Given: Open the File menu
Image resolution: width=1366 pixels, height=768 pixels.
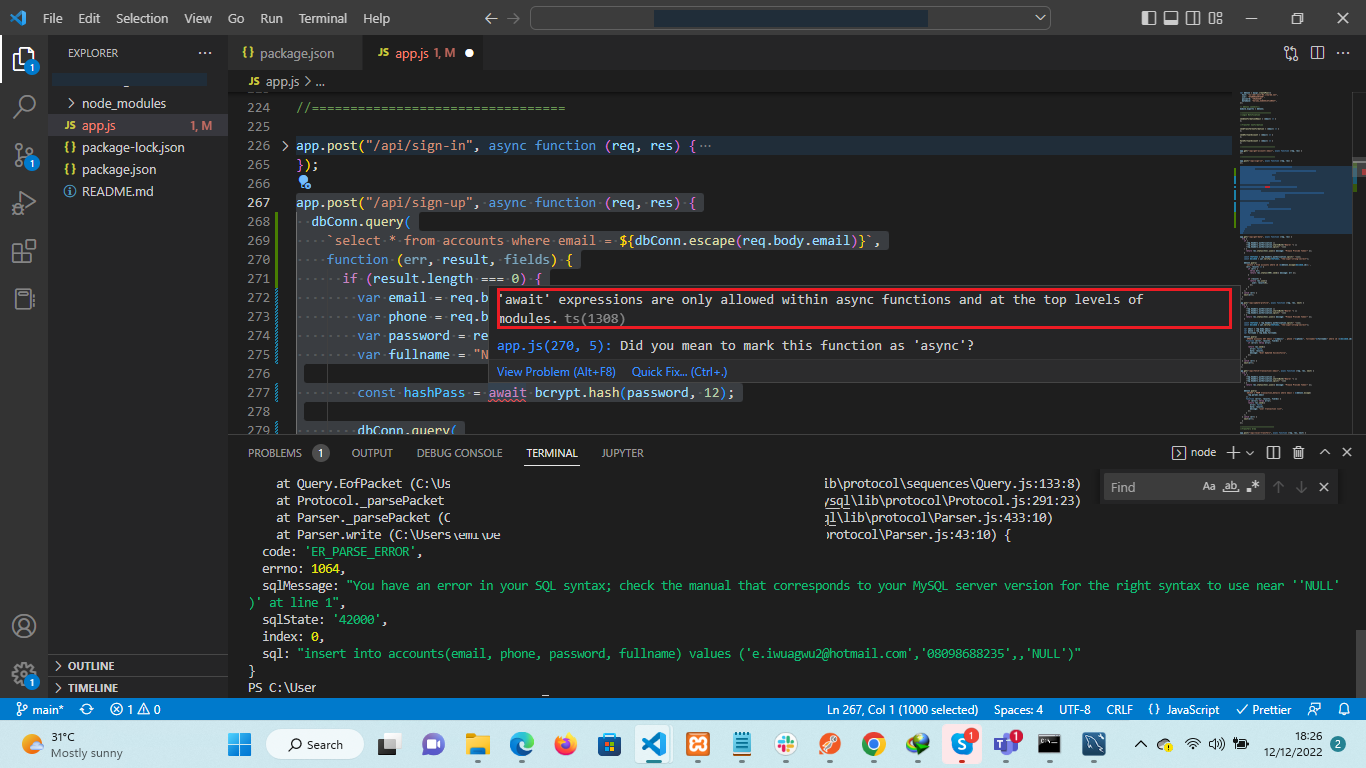Looking at the screenshot, I should click(x=53, y=18).
